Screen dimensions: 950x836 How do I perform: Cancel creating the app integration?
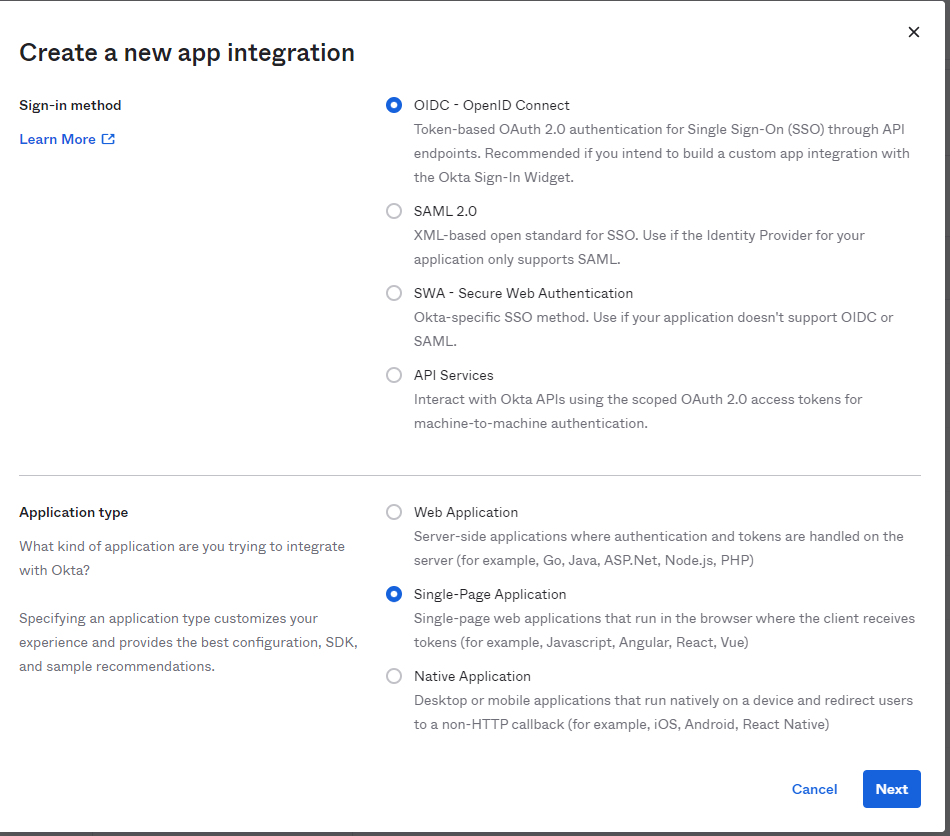click(814, 789)
